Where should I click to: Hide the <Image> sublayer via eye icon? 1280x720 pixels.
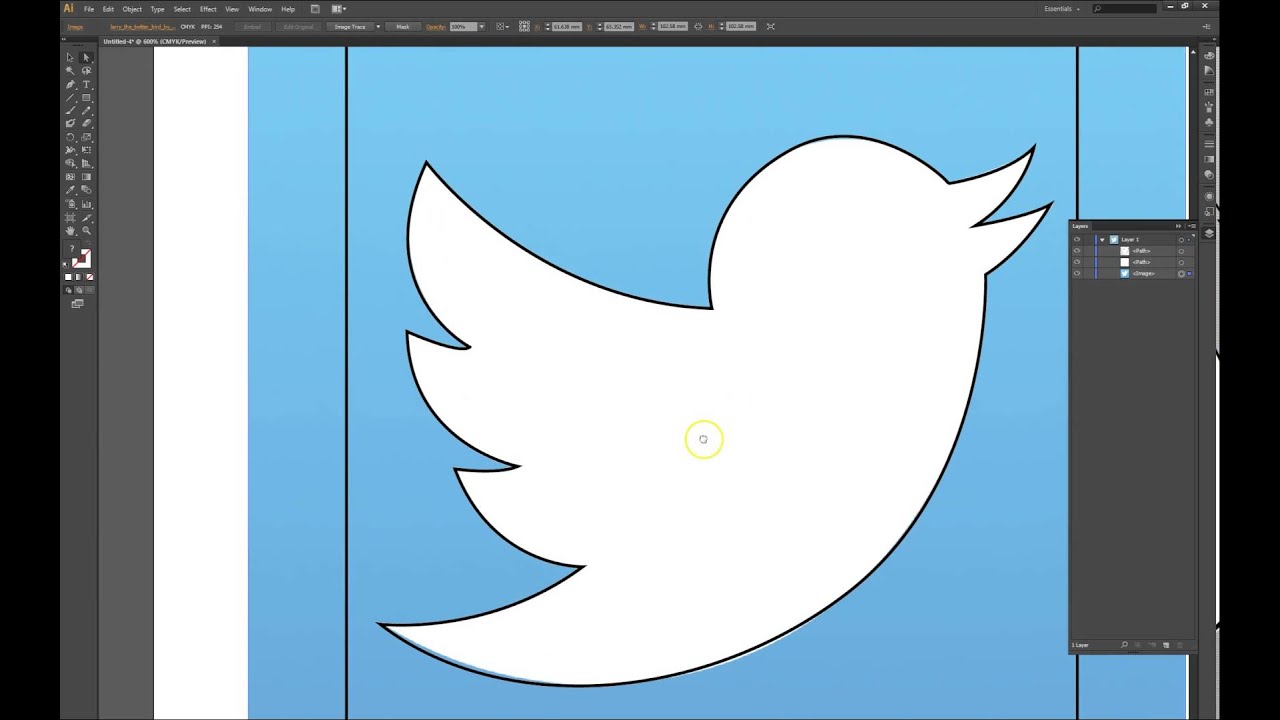(x=1077, y=273)
